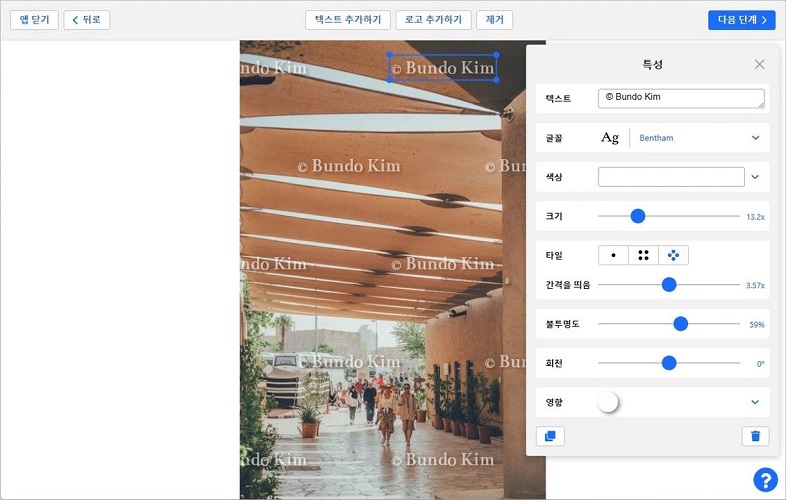Click the Ag font preview

(x=610, y=137)
